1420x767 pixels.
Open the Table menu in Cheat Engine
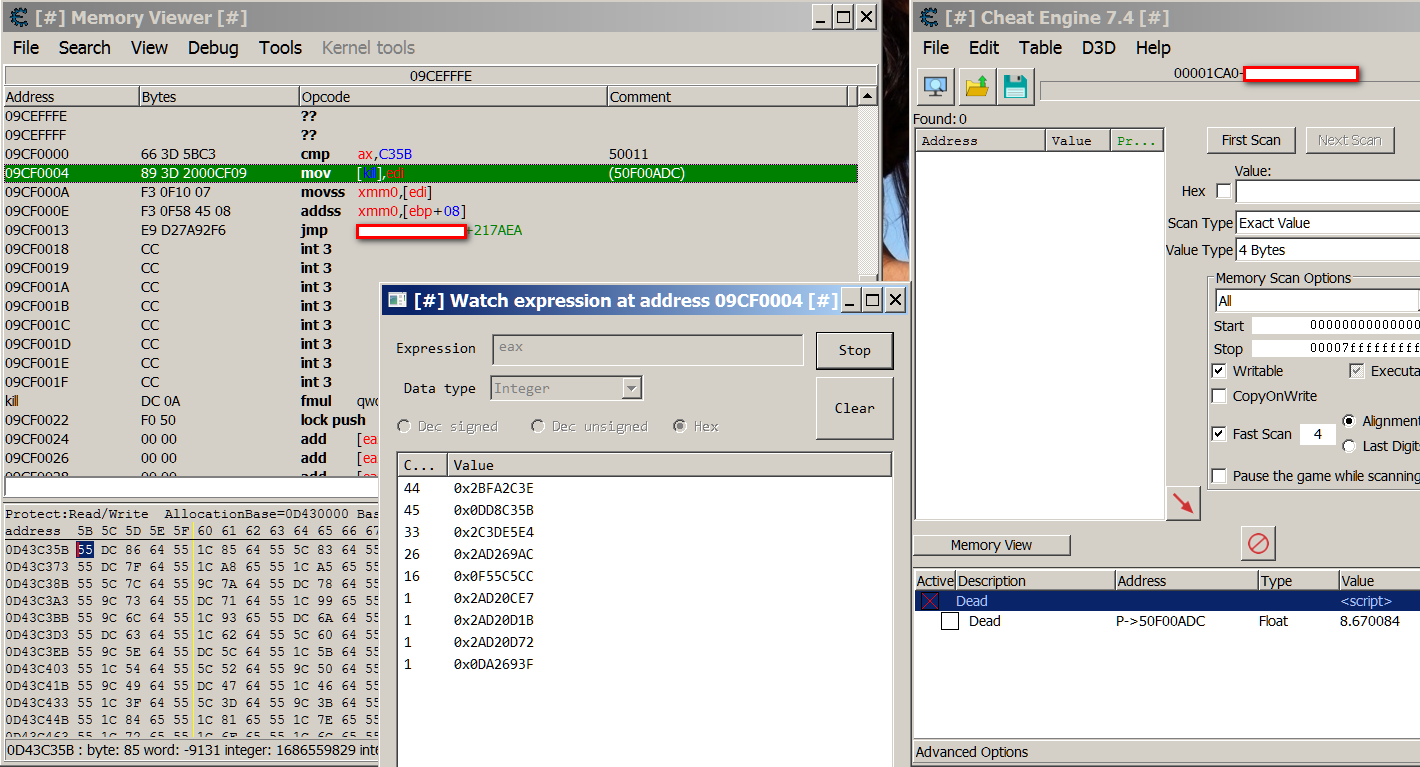pos(1040,48)
